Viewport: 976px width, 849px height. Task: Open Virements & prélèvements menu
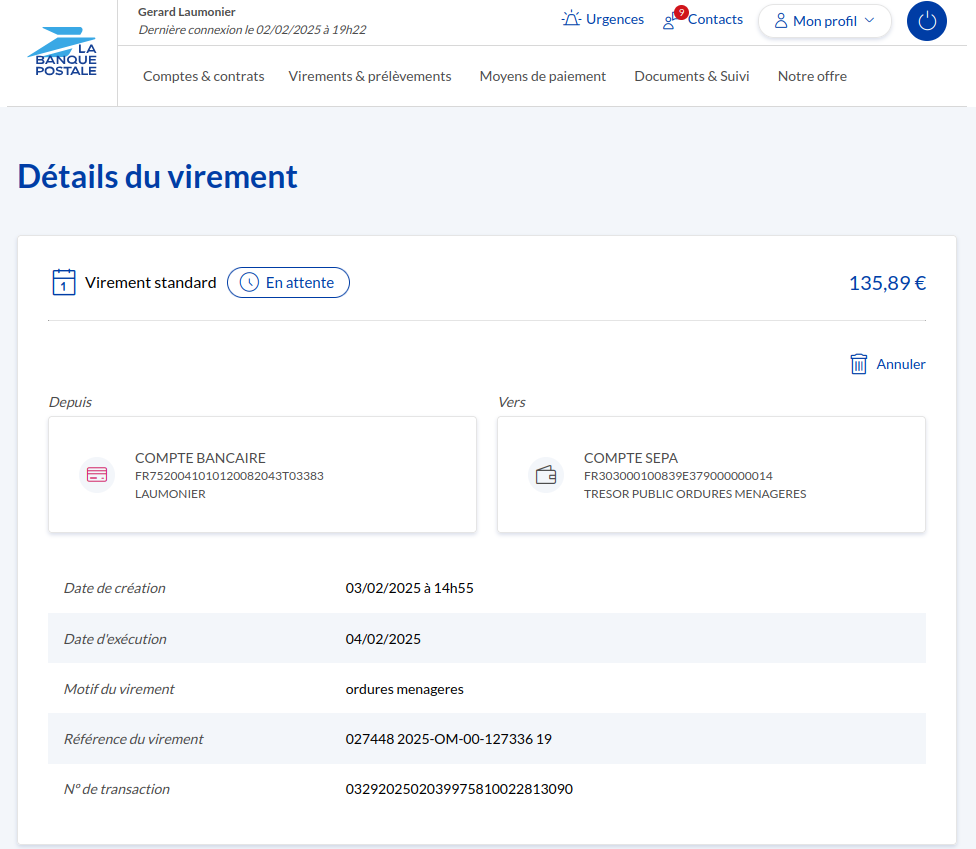(370, 76)
